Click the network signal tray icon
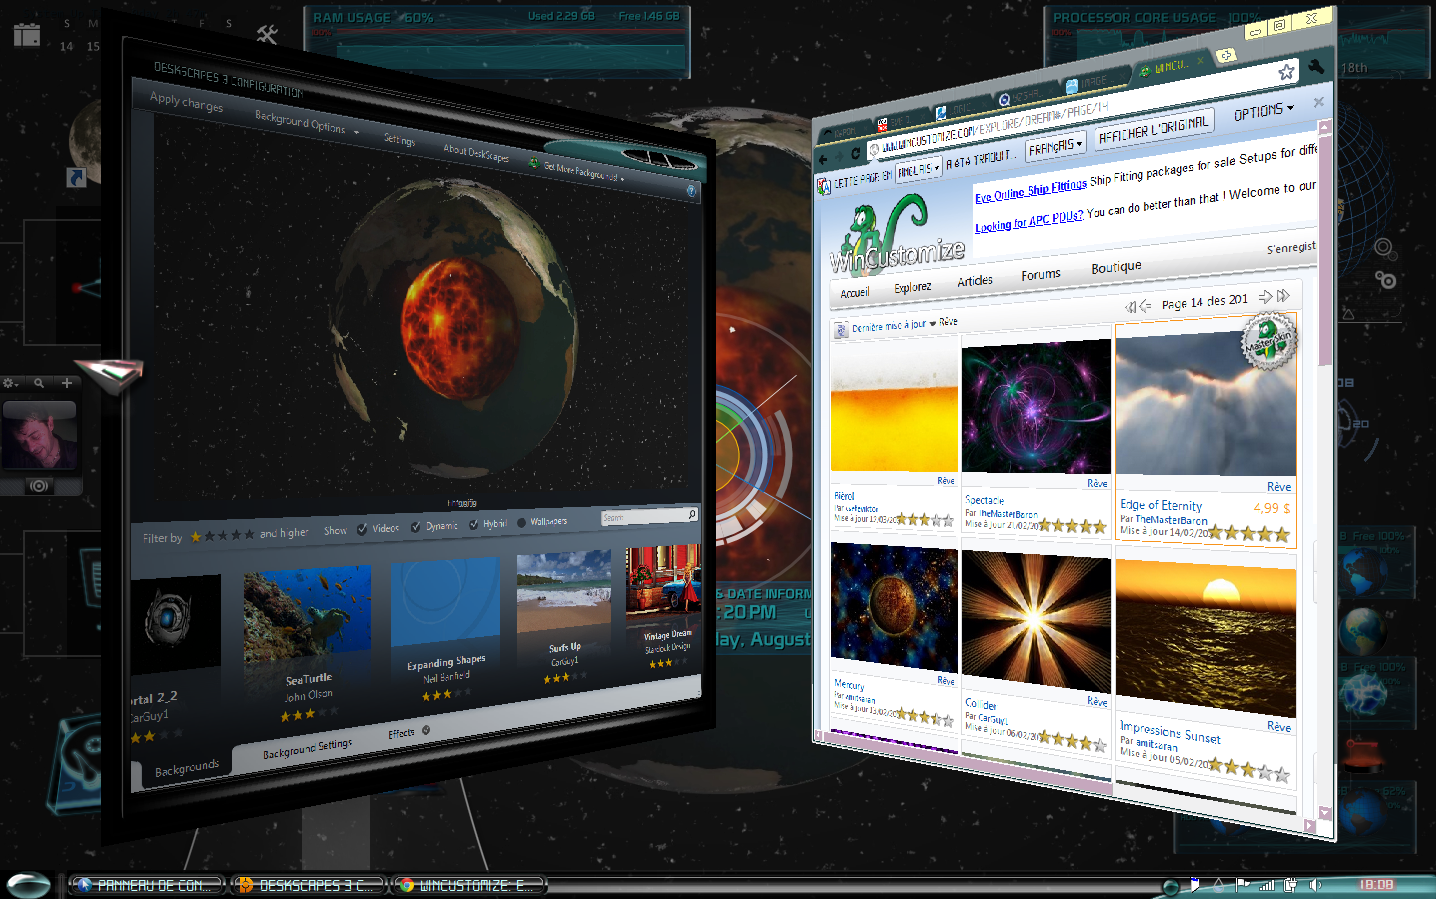The width and height of the screenshot is (1436, 899). (x=1267, y=885)
